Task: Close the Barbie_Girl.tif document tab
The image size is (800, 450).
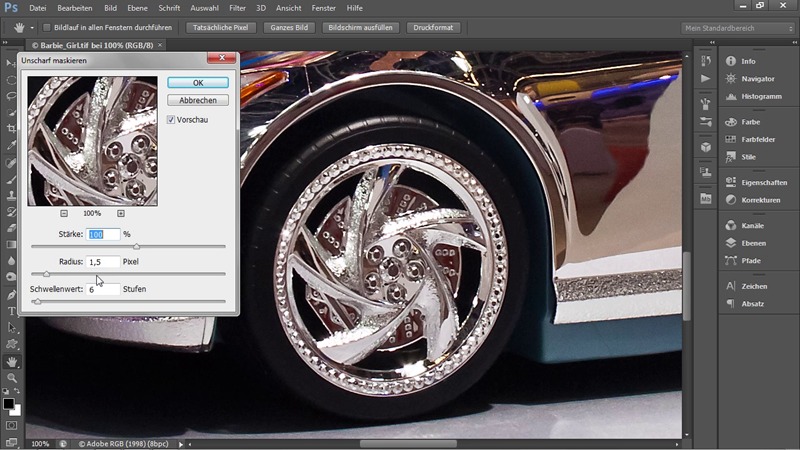Action: coord(160,45)
